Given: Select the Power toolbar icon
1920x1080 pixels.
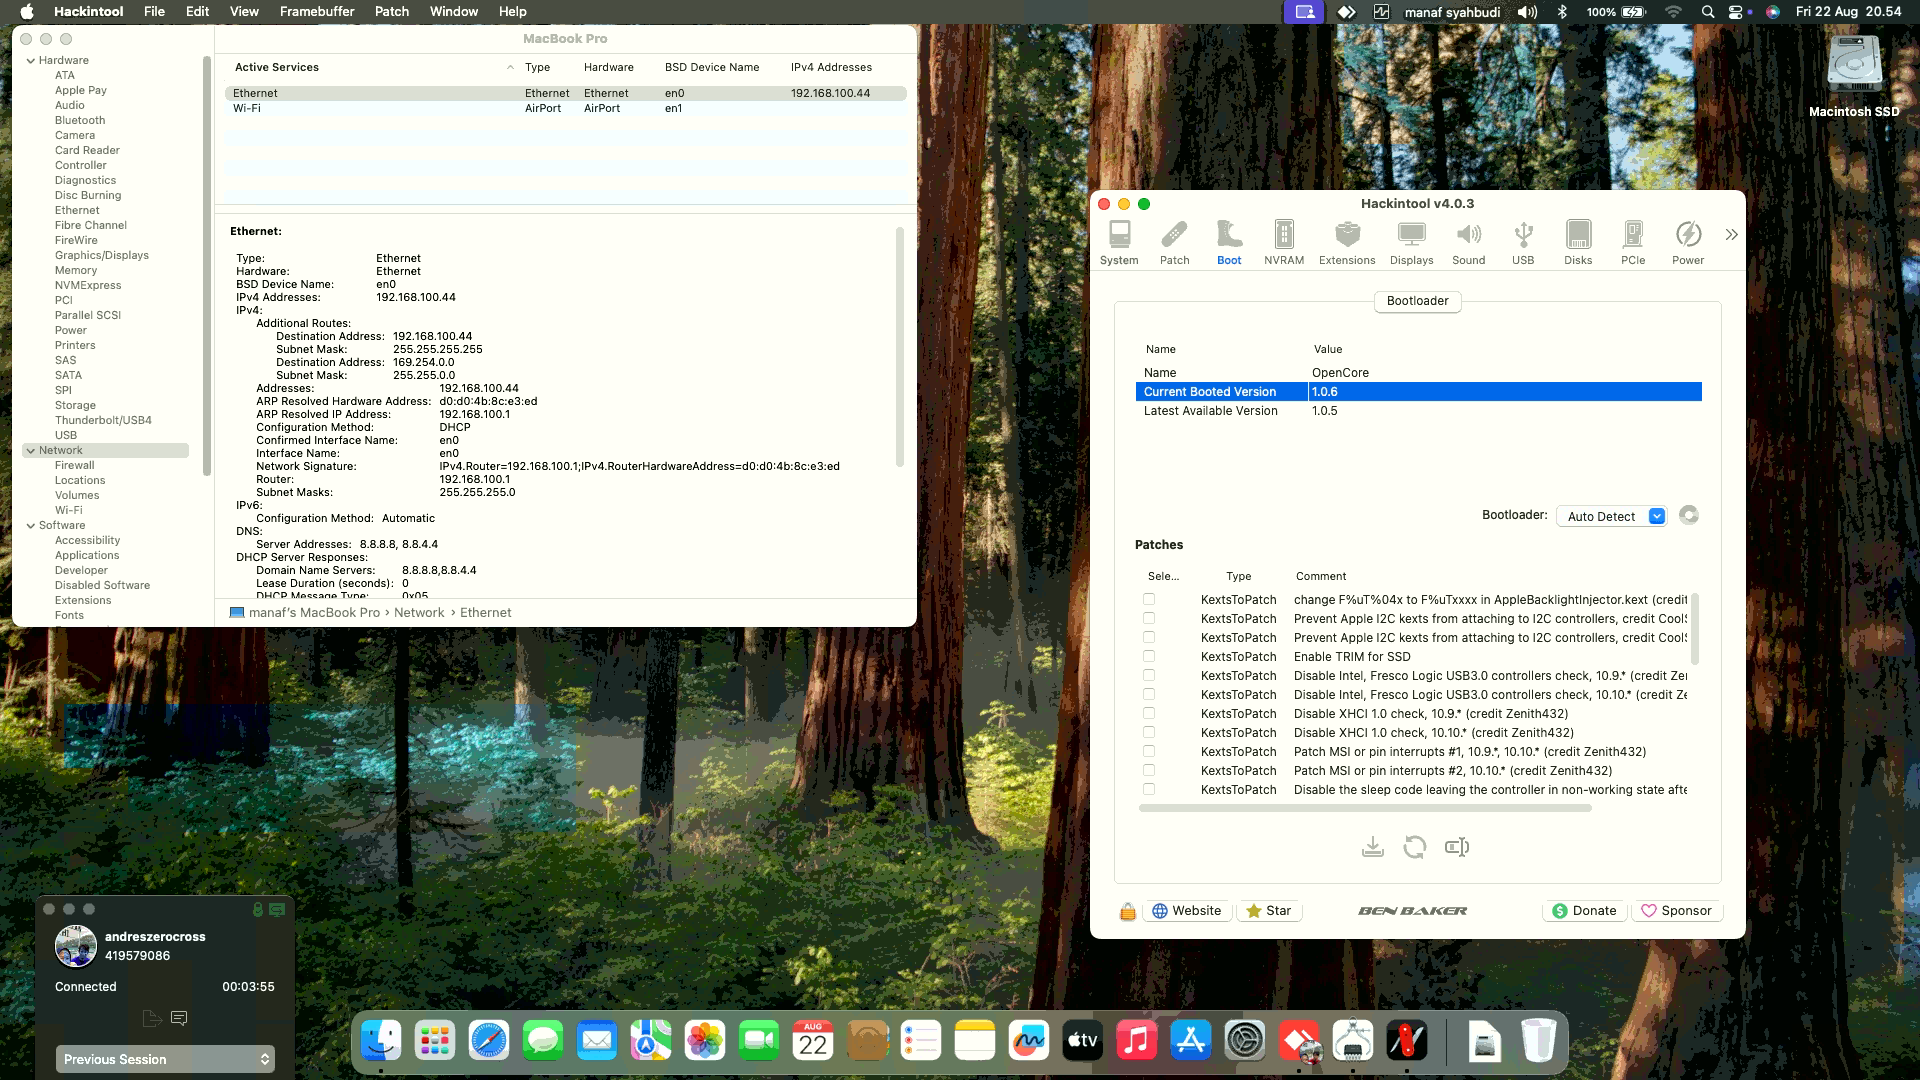Looking at the screenshot, I should [x=1688, y=240].
